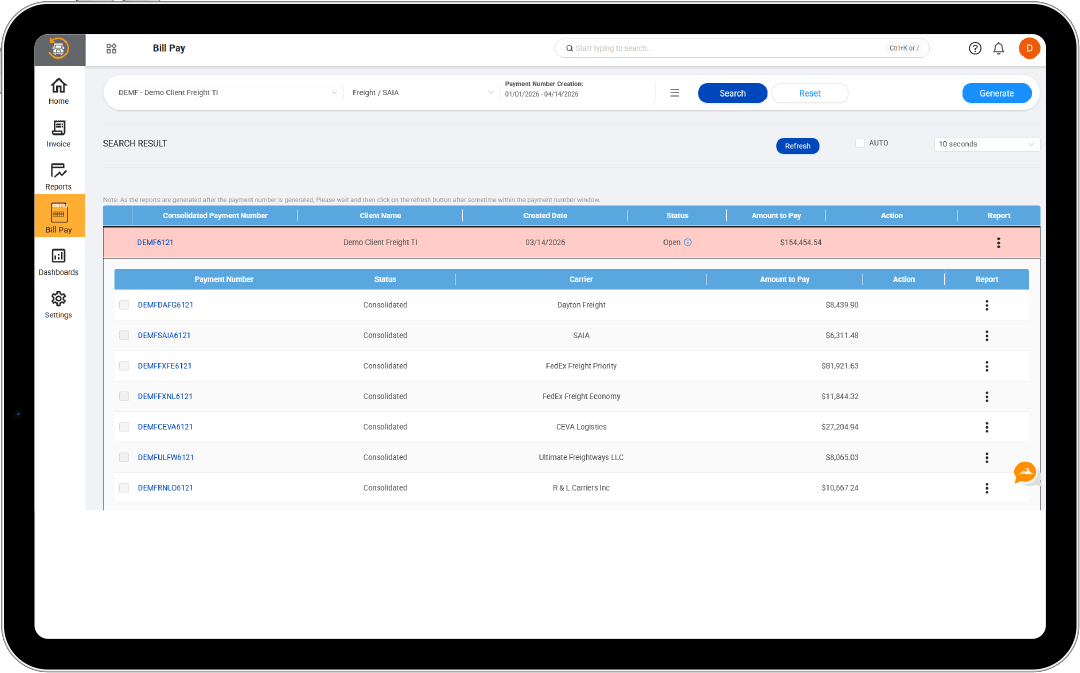Click the search magnifier icon

tap(570, 48)
